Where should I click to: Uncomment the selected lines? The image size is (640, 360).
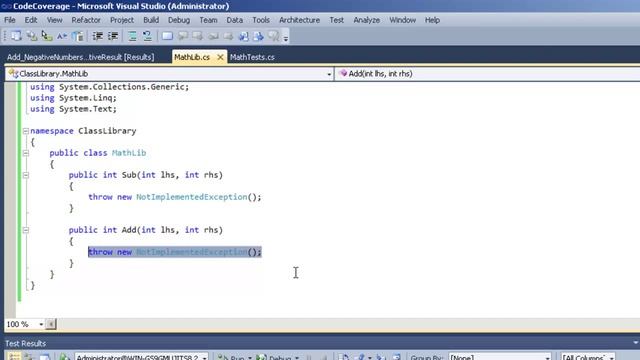(147, 36)
